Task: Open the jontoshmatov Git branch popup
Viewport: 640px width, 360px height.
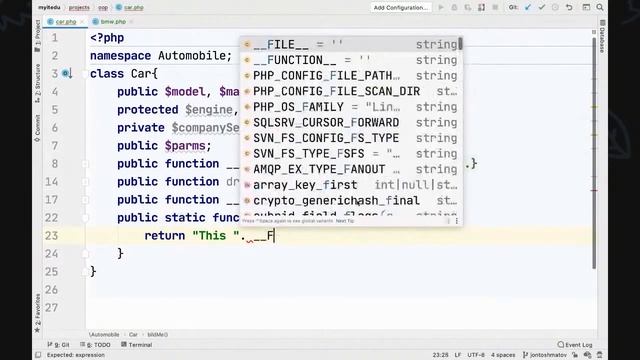Action: point(544,355)
